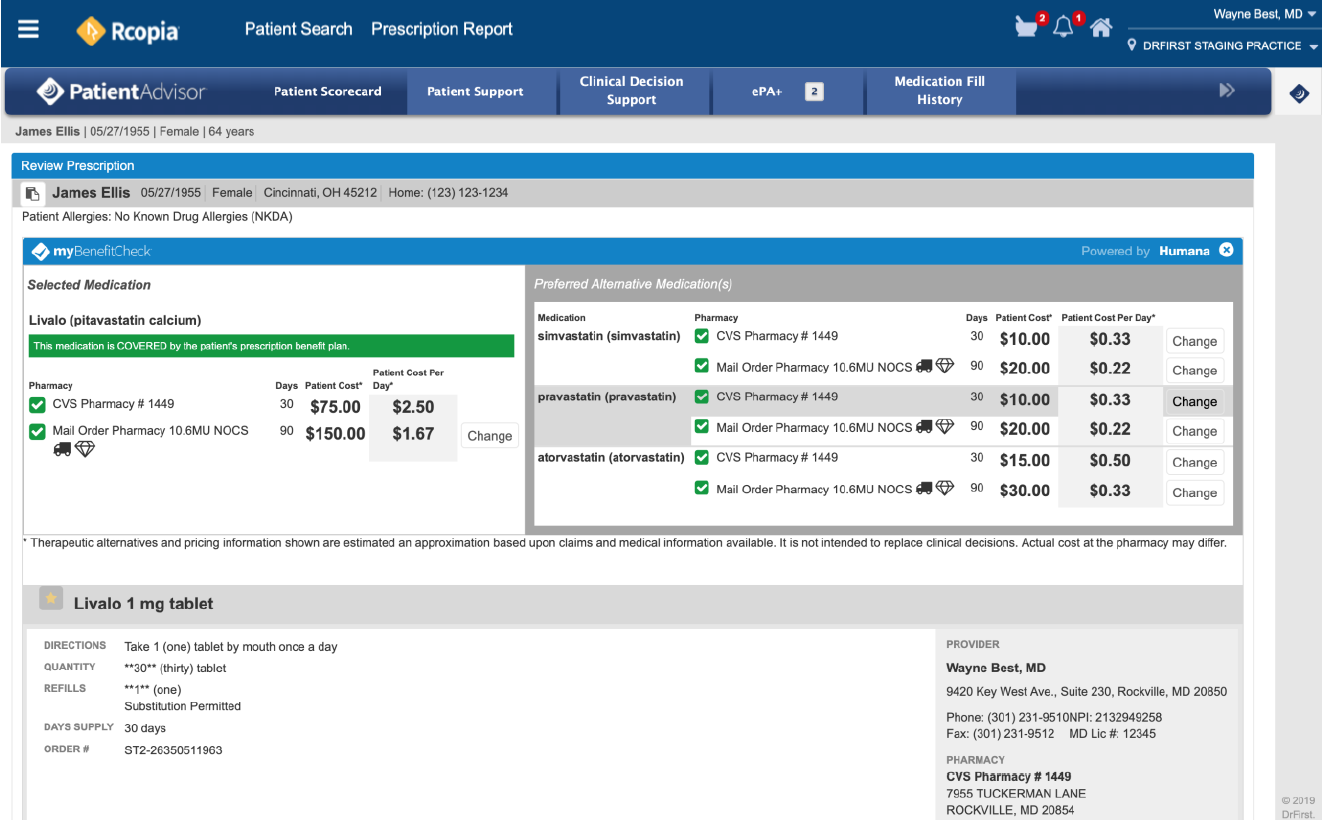Image resolution: width=1322 pixels, height=820 pixels.
Task: Open the Medication Fill History tab
Action: [x=939, y=91]
